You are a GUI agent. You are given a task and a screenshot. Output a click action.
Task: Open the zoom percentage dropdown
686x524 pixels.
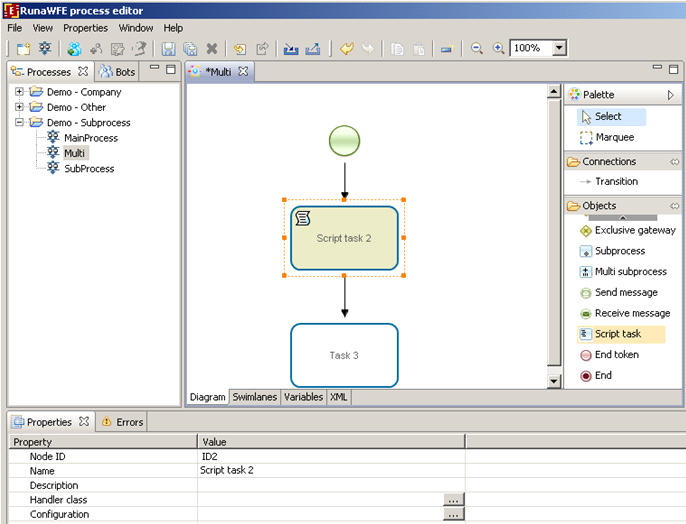click(559, 48)
